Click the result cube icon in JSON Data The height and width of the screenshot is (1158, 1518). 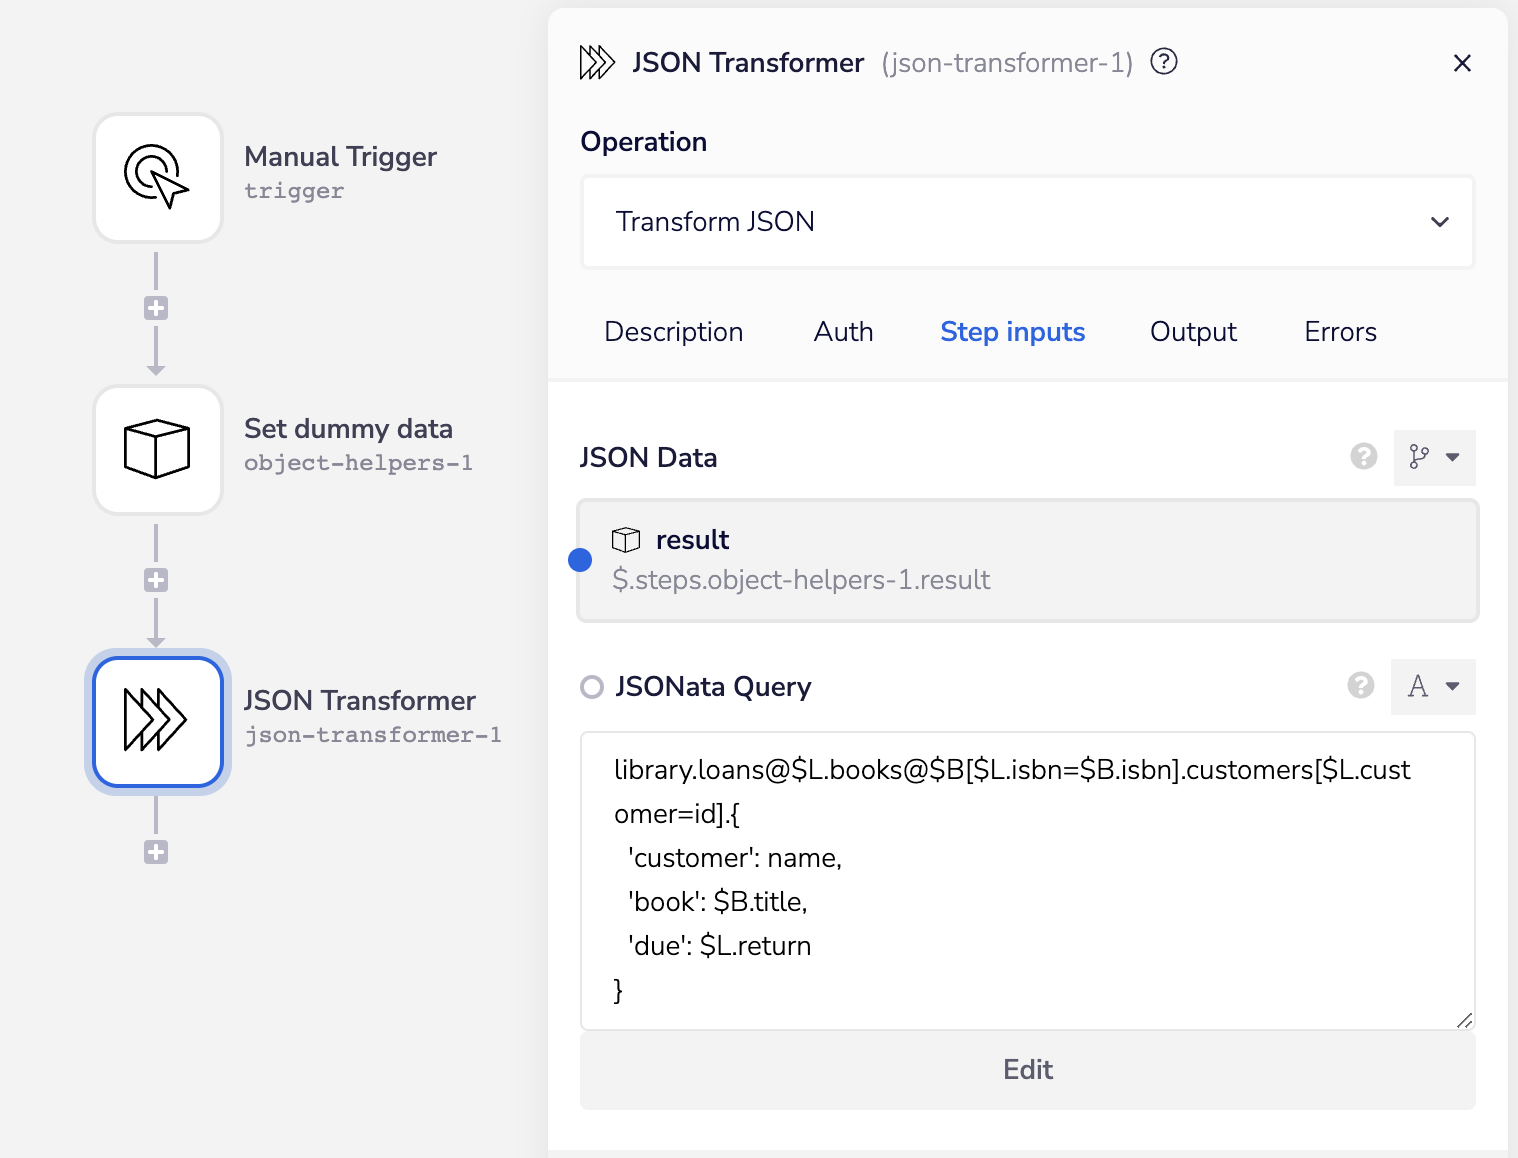626,539
